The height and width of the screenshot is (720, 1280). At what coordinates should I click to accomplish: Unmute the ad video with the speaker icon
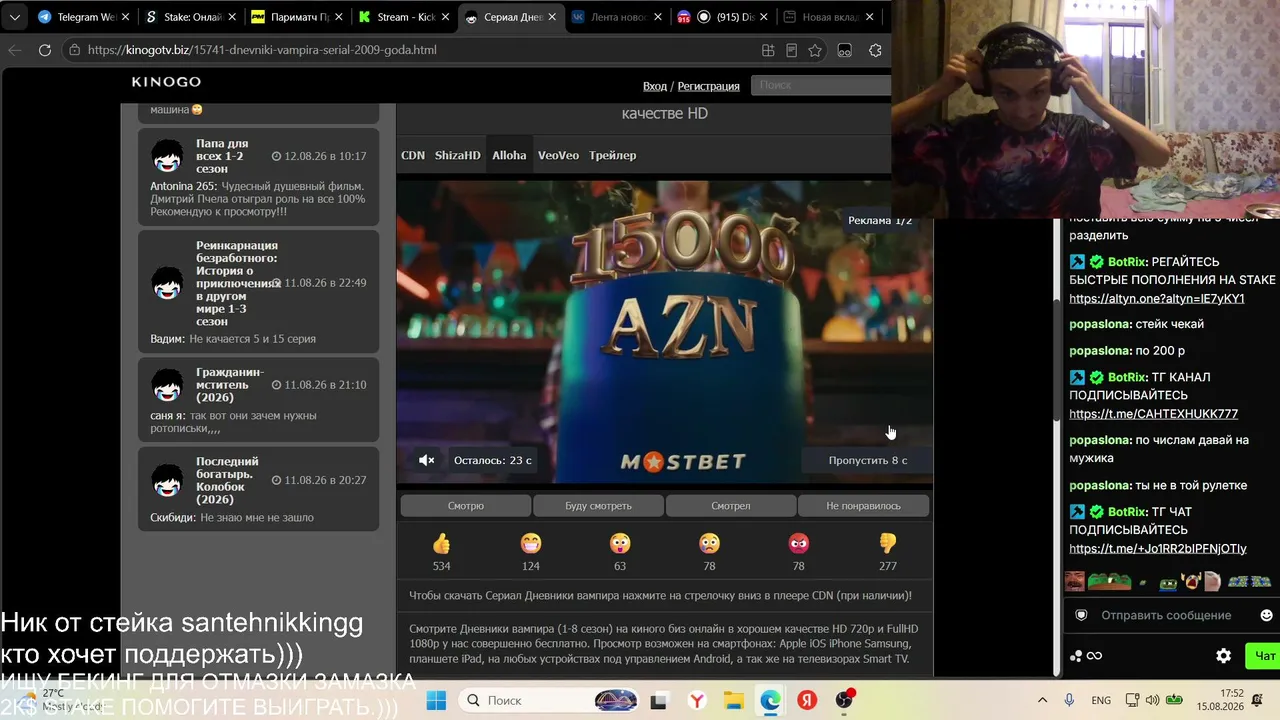427,460
